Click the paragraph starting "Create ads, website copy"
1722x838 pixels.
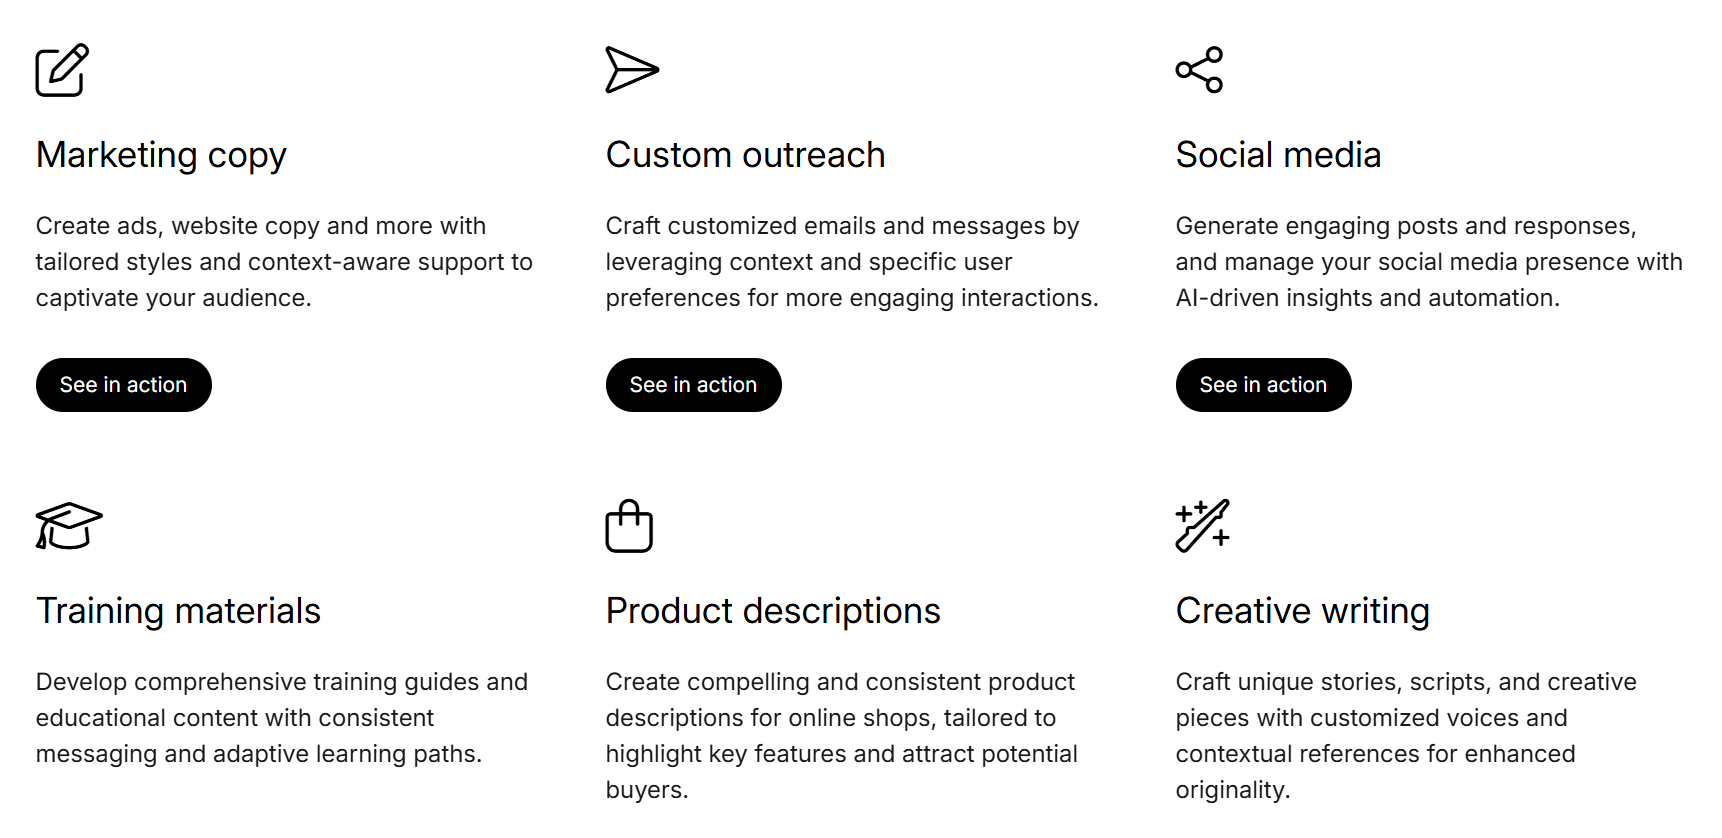click(x=284, y=262)
